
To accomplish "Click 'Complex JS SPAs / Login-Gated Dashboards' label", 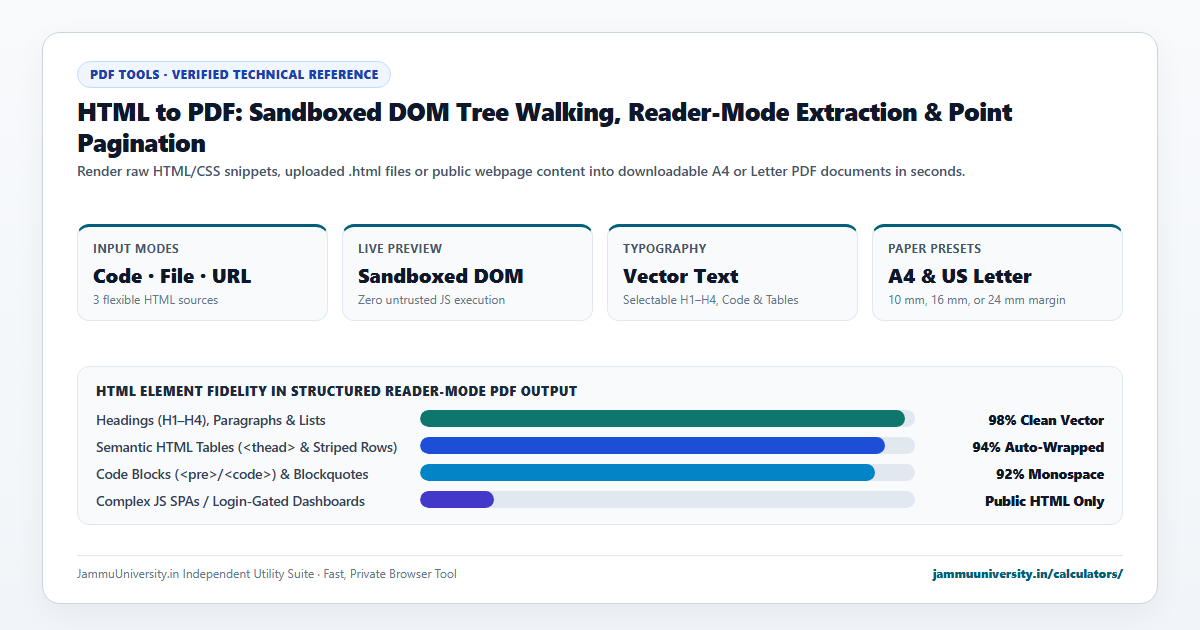I will pyautogui.click(x=230, y=501).
